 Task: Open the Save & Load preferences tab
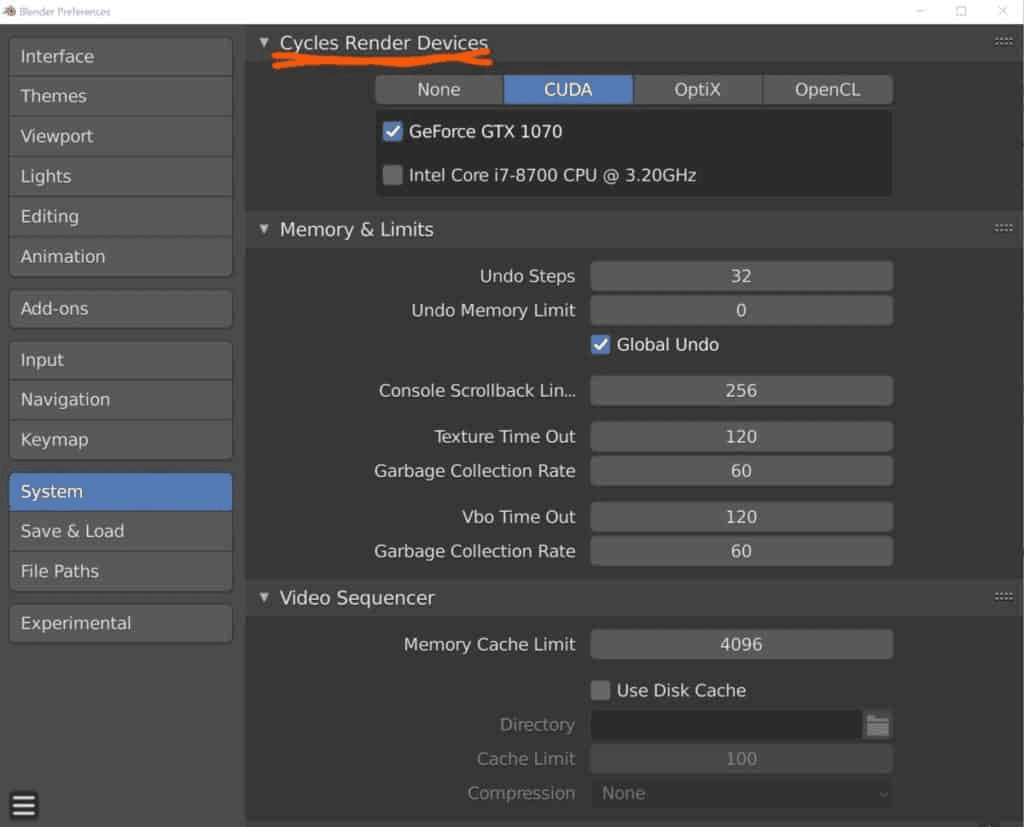(121, 531)
